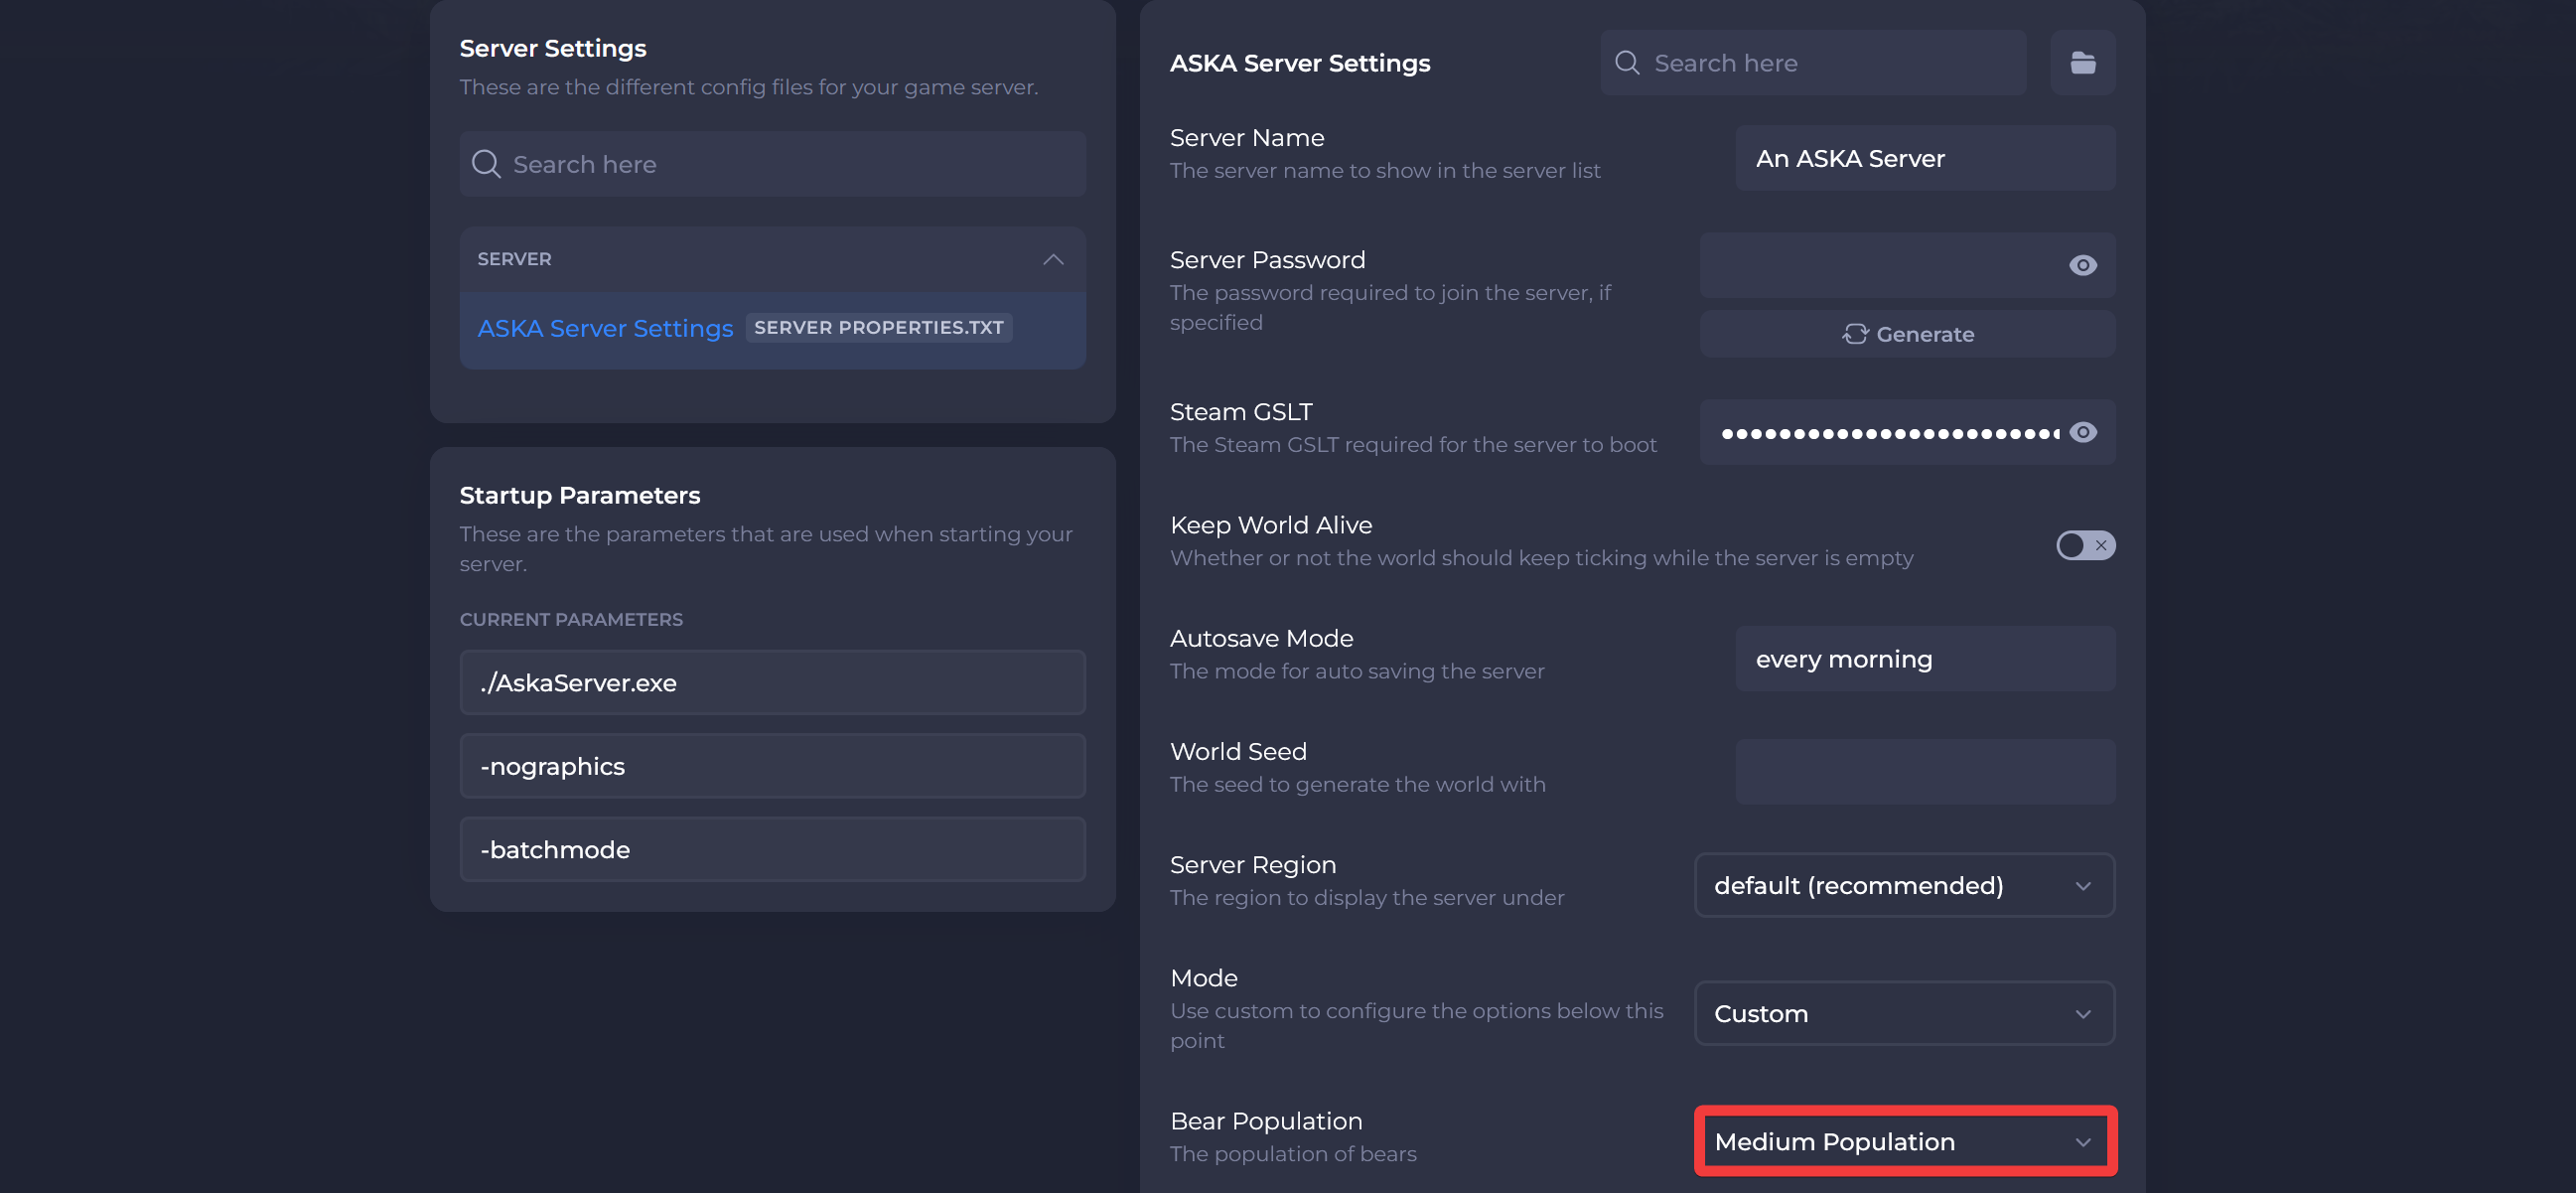This screenshot has height=1193, width=2576.
Task: Open the Mode dropdown set to Custom
Action: coord(1904,1013)
